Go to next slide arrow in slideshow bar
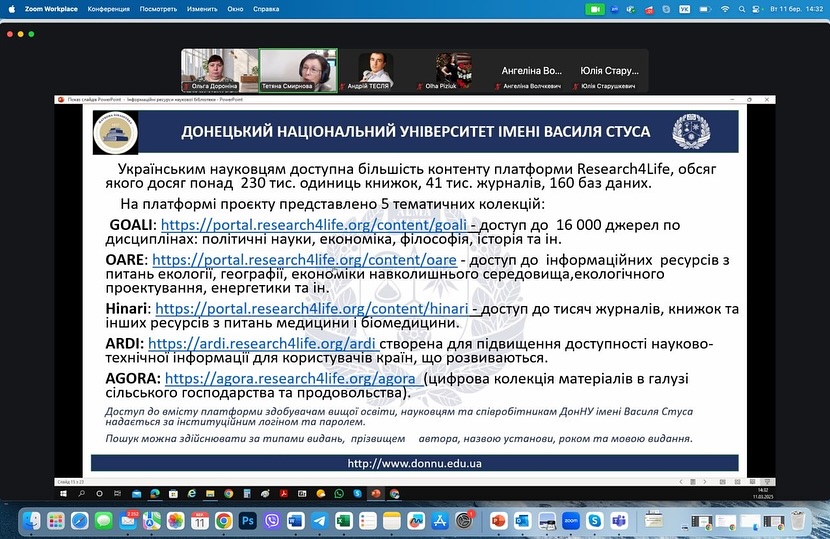Image resolution: width=830 pixels, height=539 pixels. click(705, 482)
